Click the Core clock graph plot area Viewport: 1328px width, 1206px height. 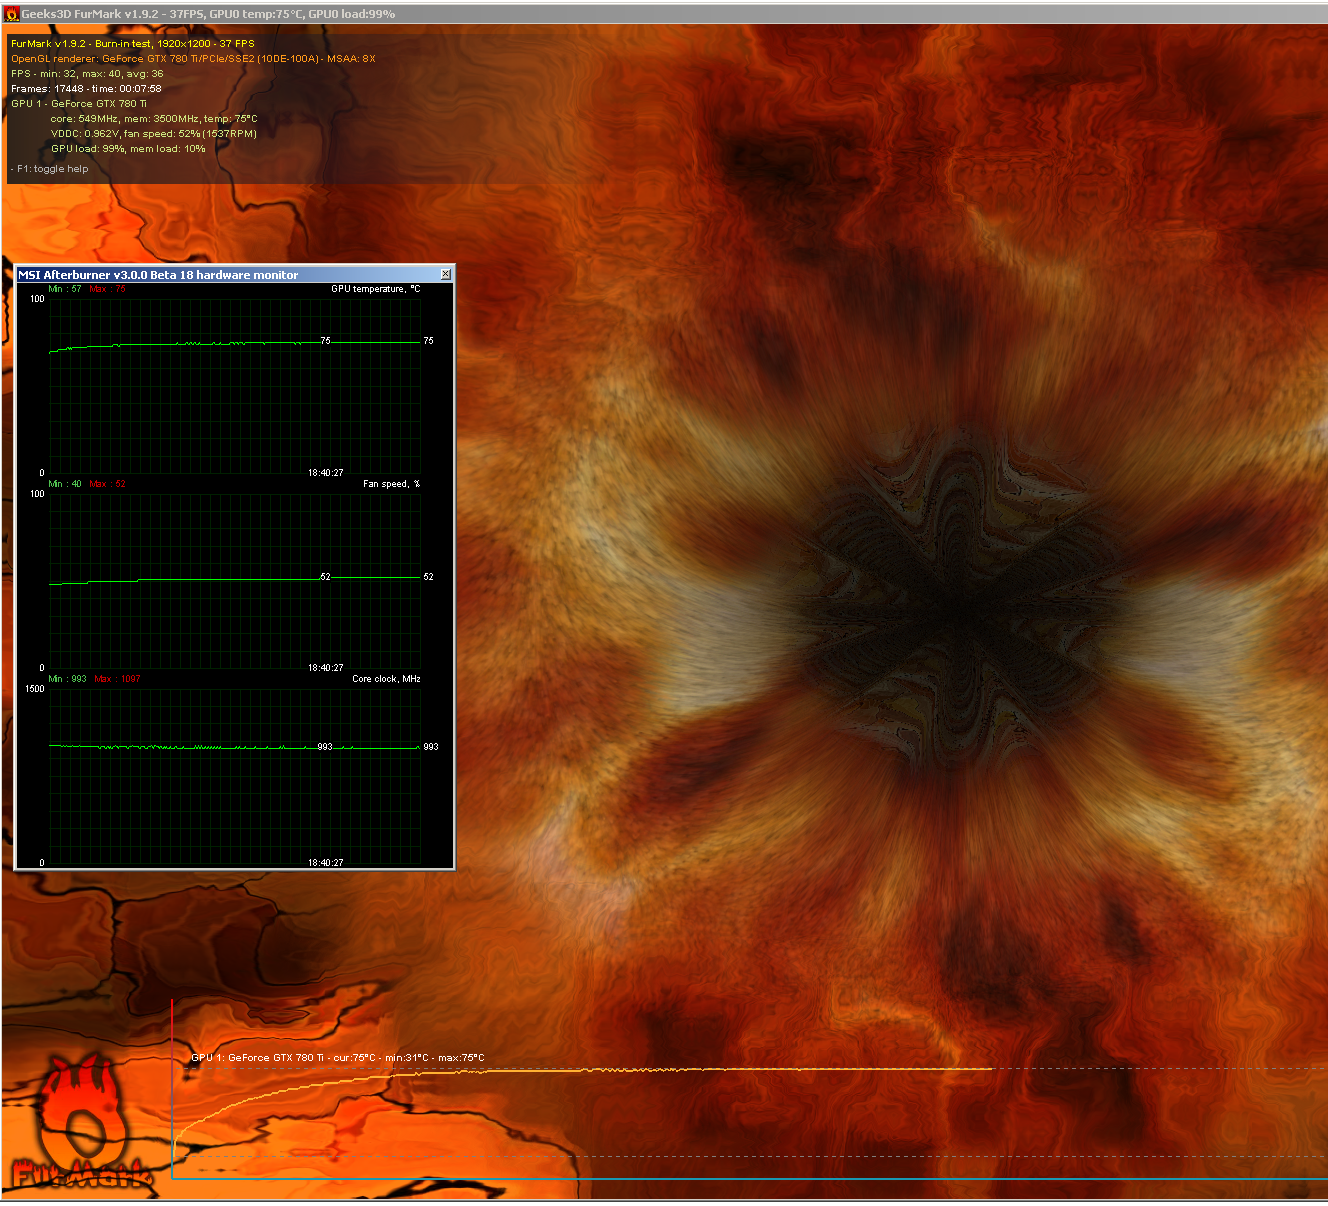[235, 775]
